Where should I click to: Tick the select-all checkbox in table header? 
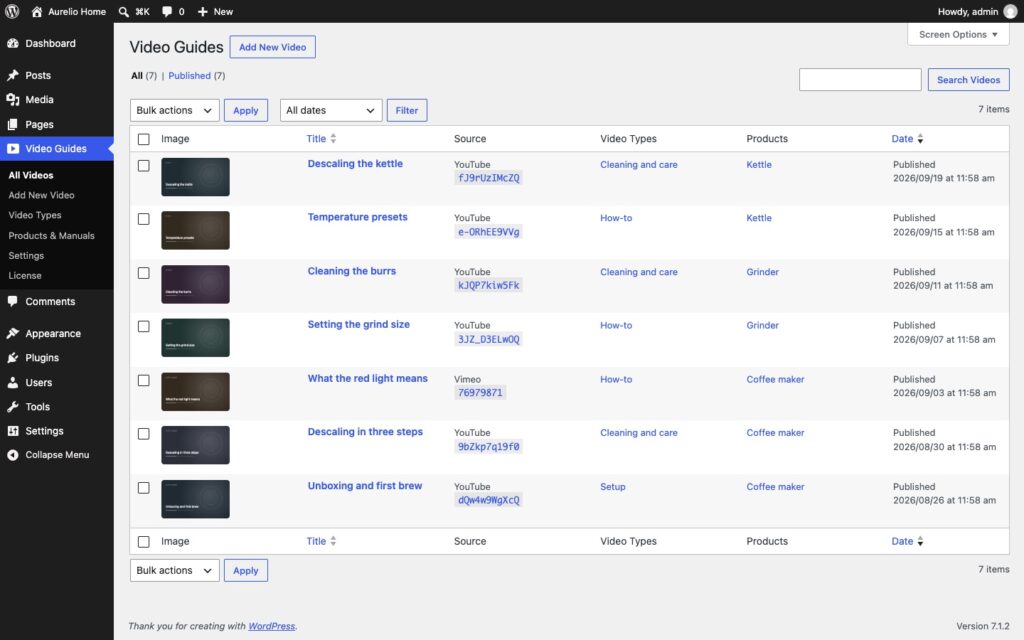144,139
